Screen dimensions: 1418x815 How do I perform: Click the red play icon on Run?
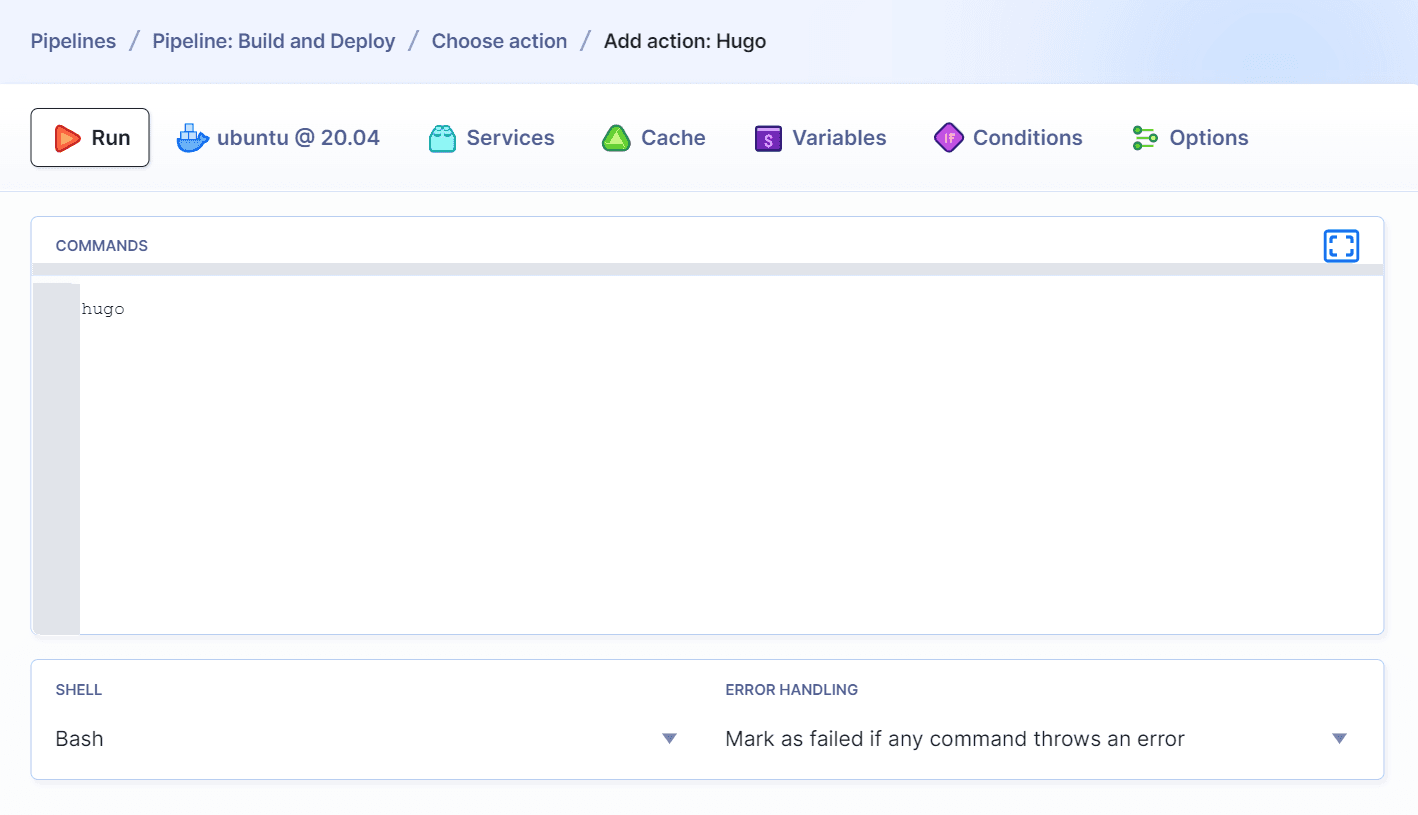tap(67, 138)
